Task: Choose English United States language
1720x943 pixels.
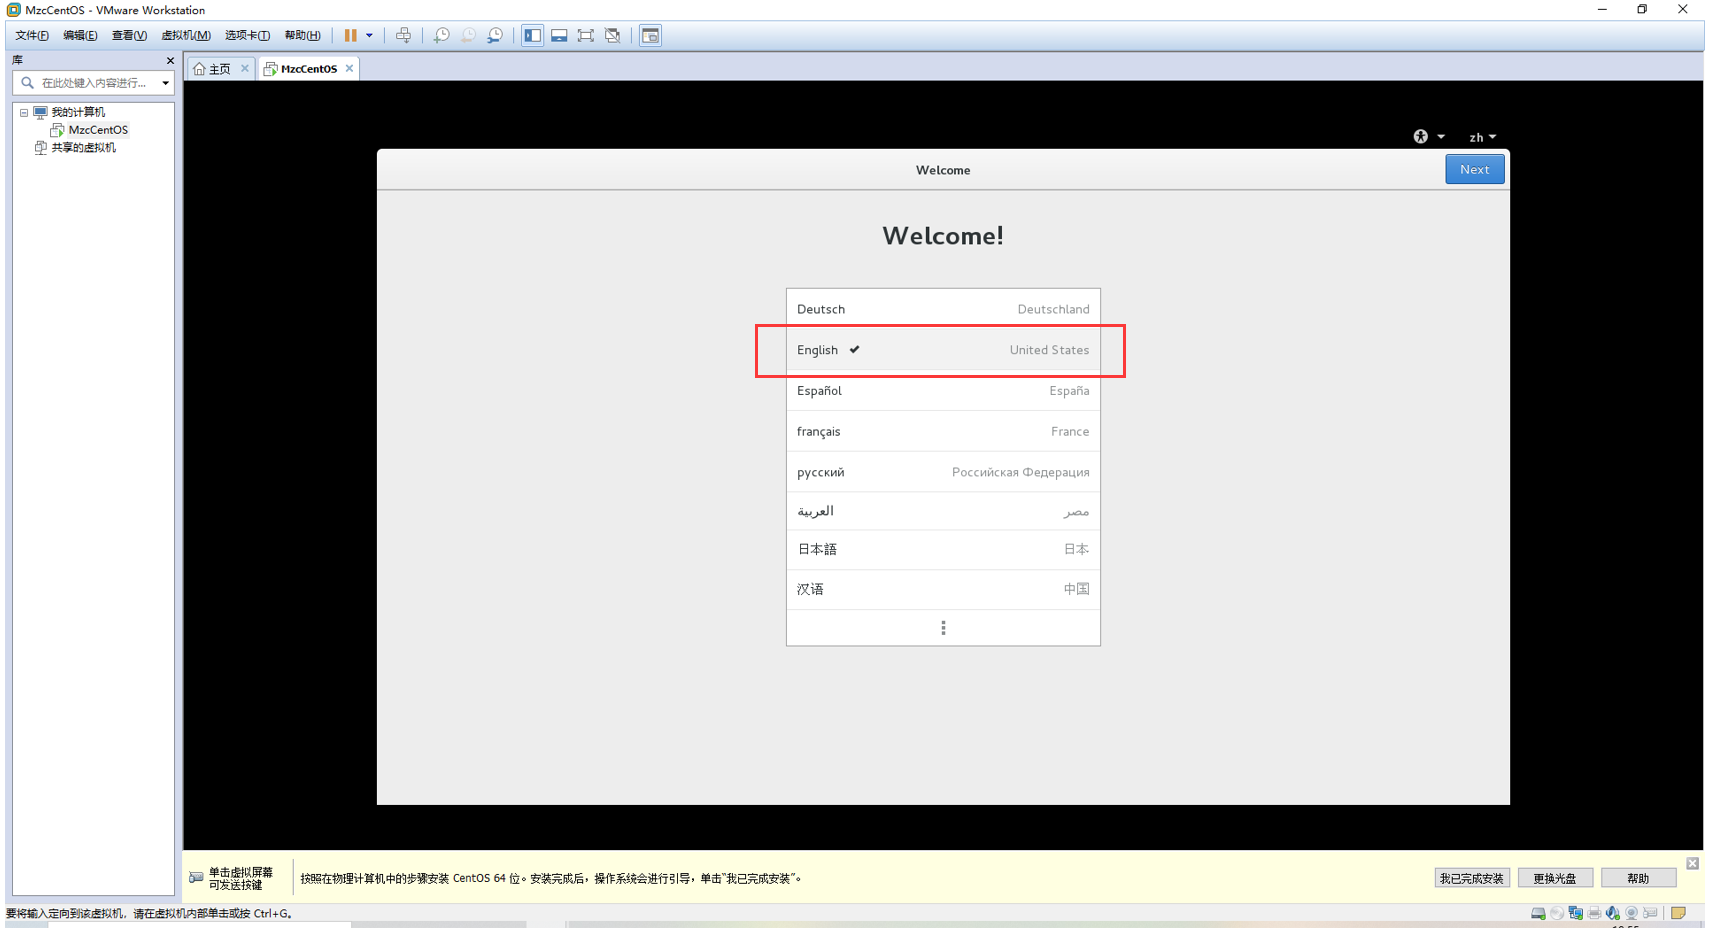Action: click(943, 351)
